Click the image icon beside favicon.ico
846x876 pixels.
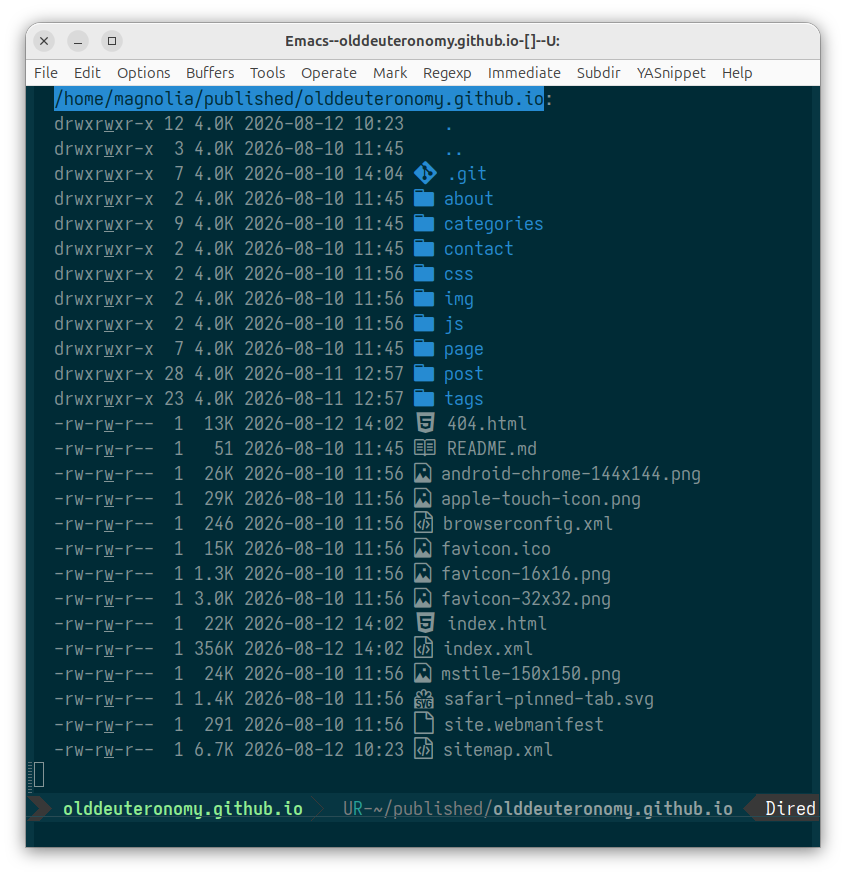click(x=423, y=548)
